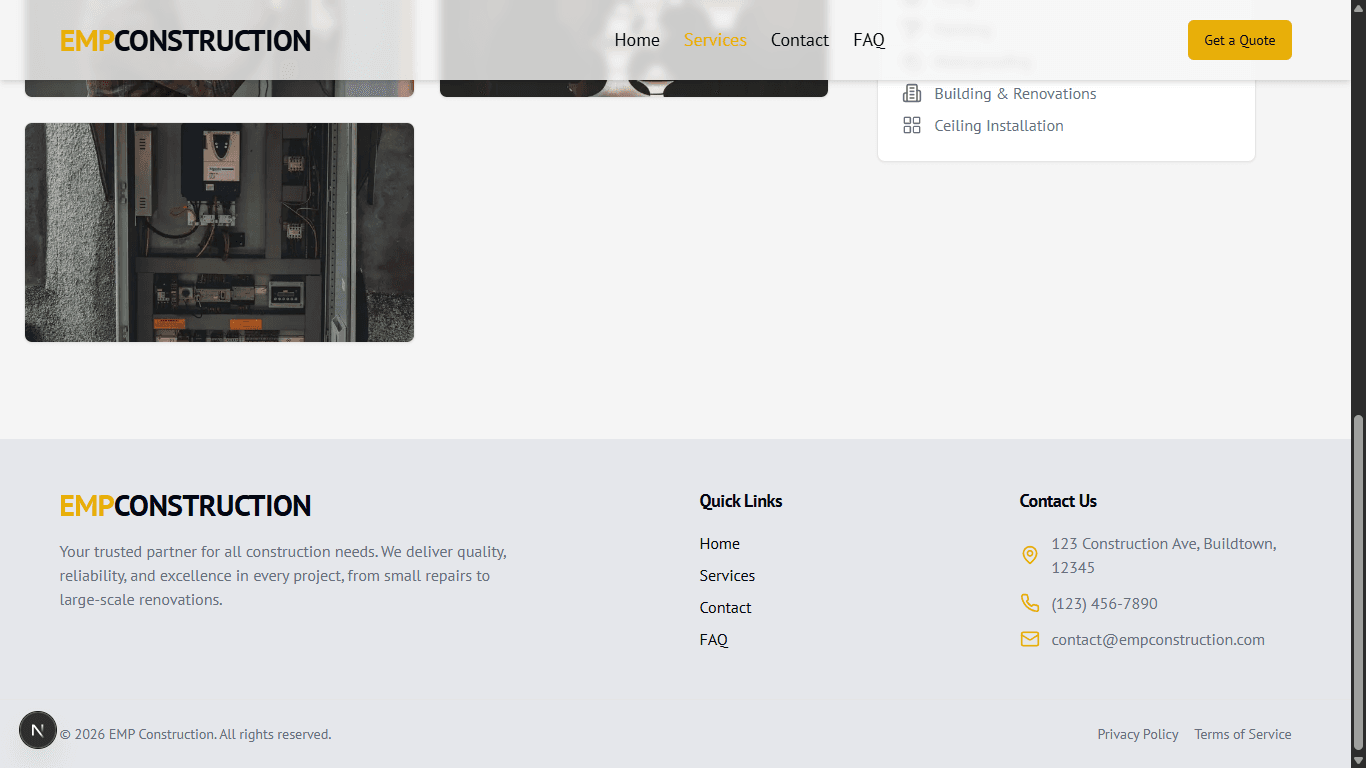
Task: Select Services in the top navigation
Action: point(715,40)
